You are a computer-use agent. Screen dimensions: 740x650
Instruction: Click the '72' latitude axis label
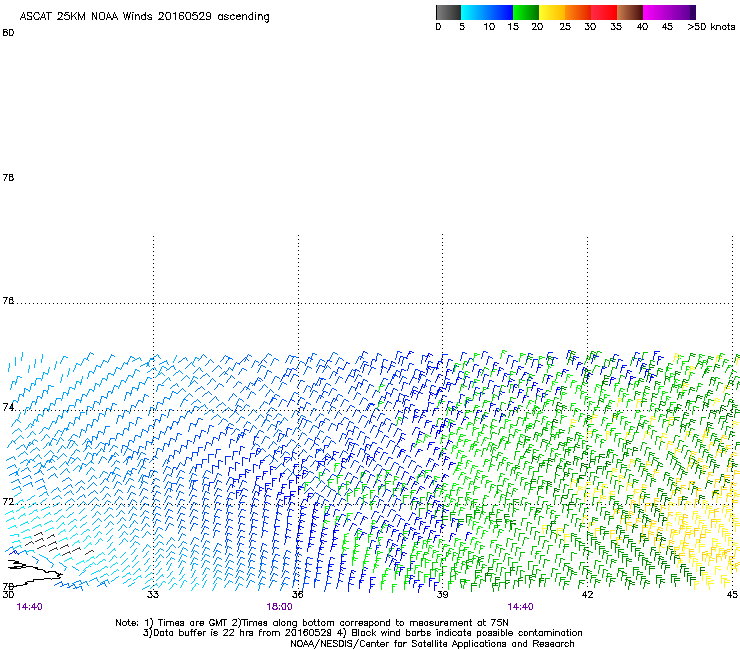click(x=8, y=501)
